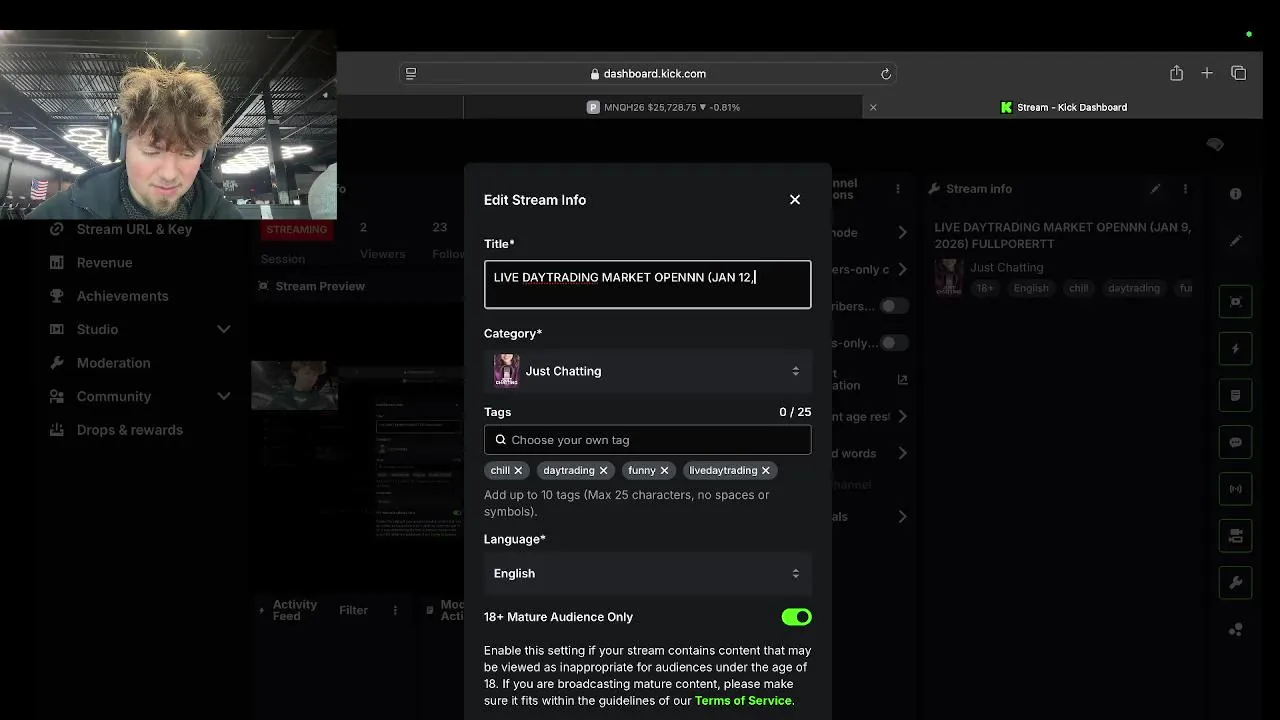The image size is (1280, 720).
Task: Click the daytrading tag in Stream info panel
Action: coord(1134,288)
